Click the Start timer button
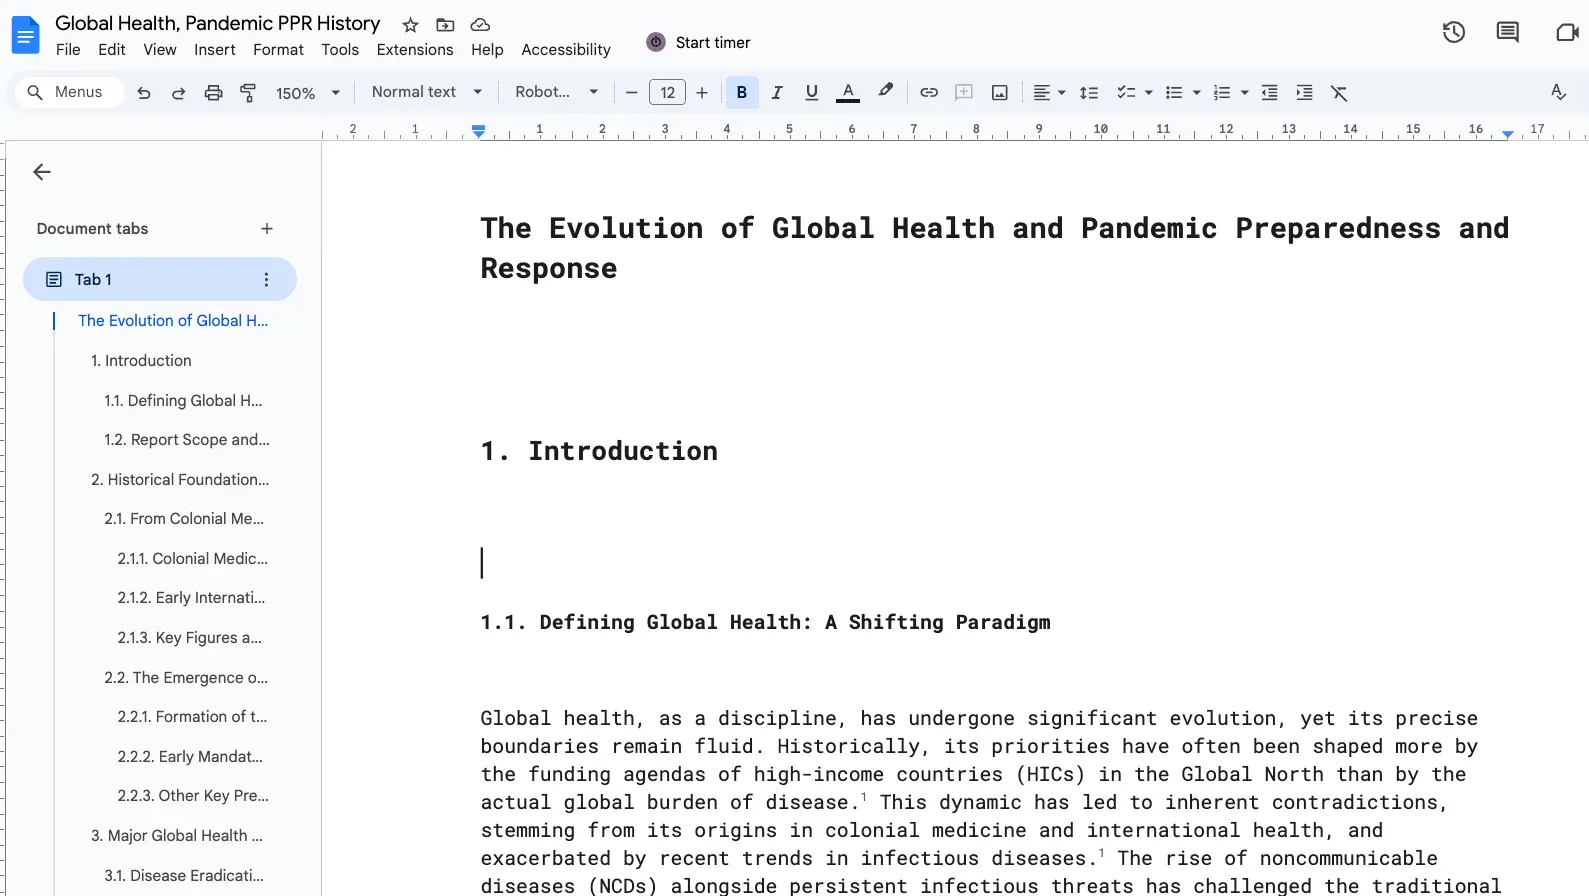1589x896 pixels. [x=698, y=42]
